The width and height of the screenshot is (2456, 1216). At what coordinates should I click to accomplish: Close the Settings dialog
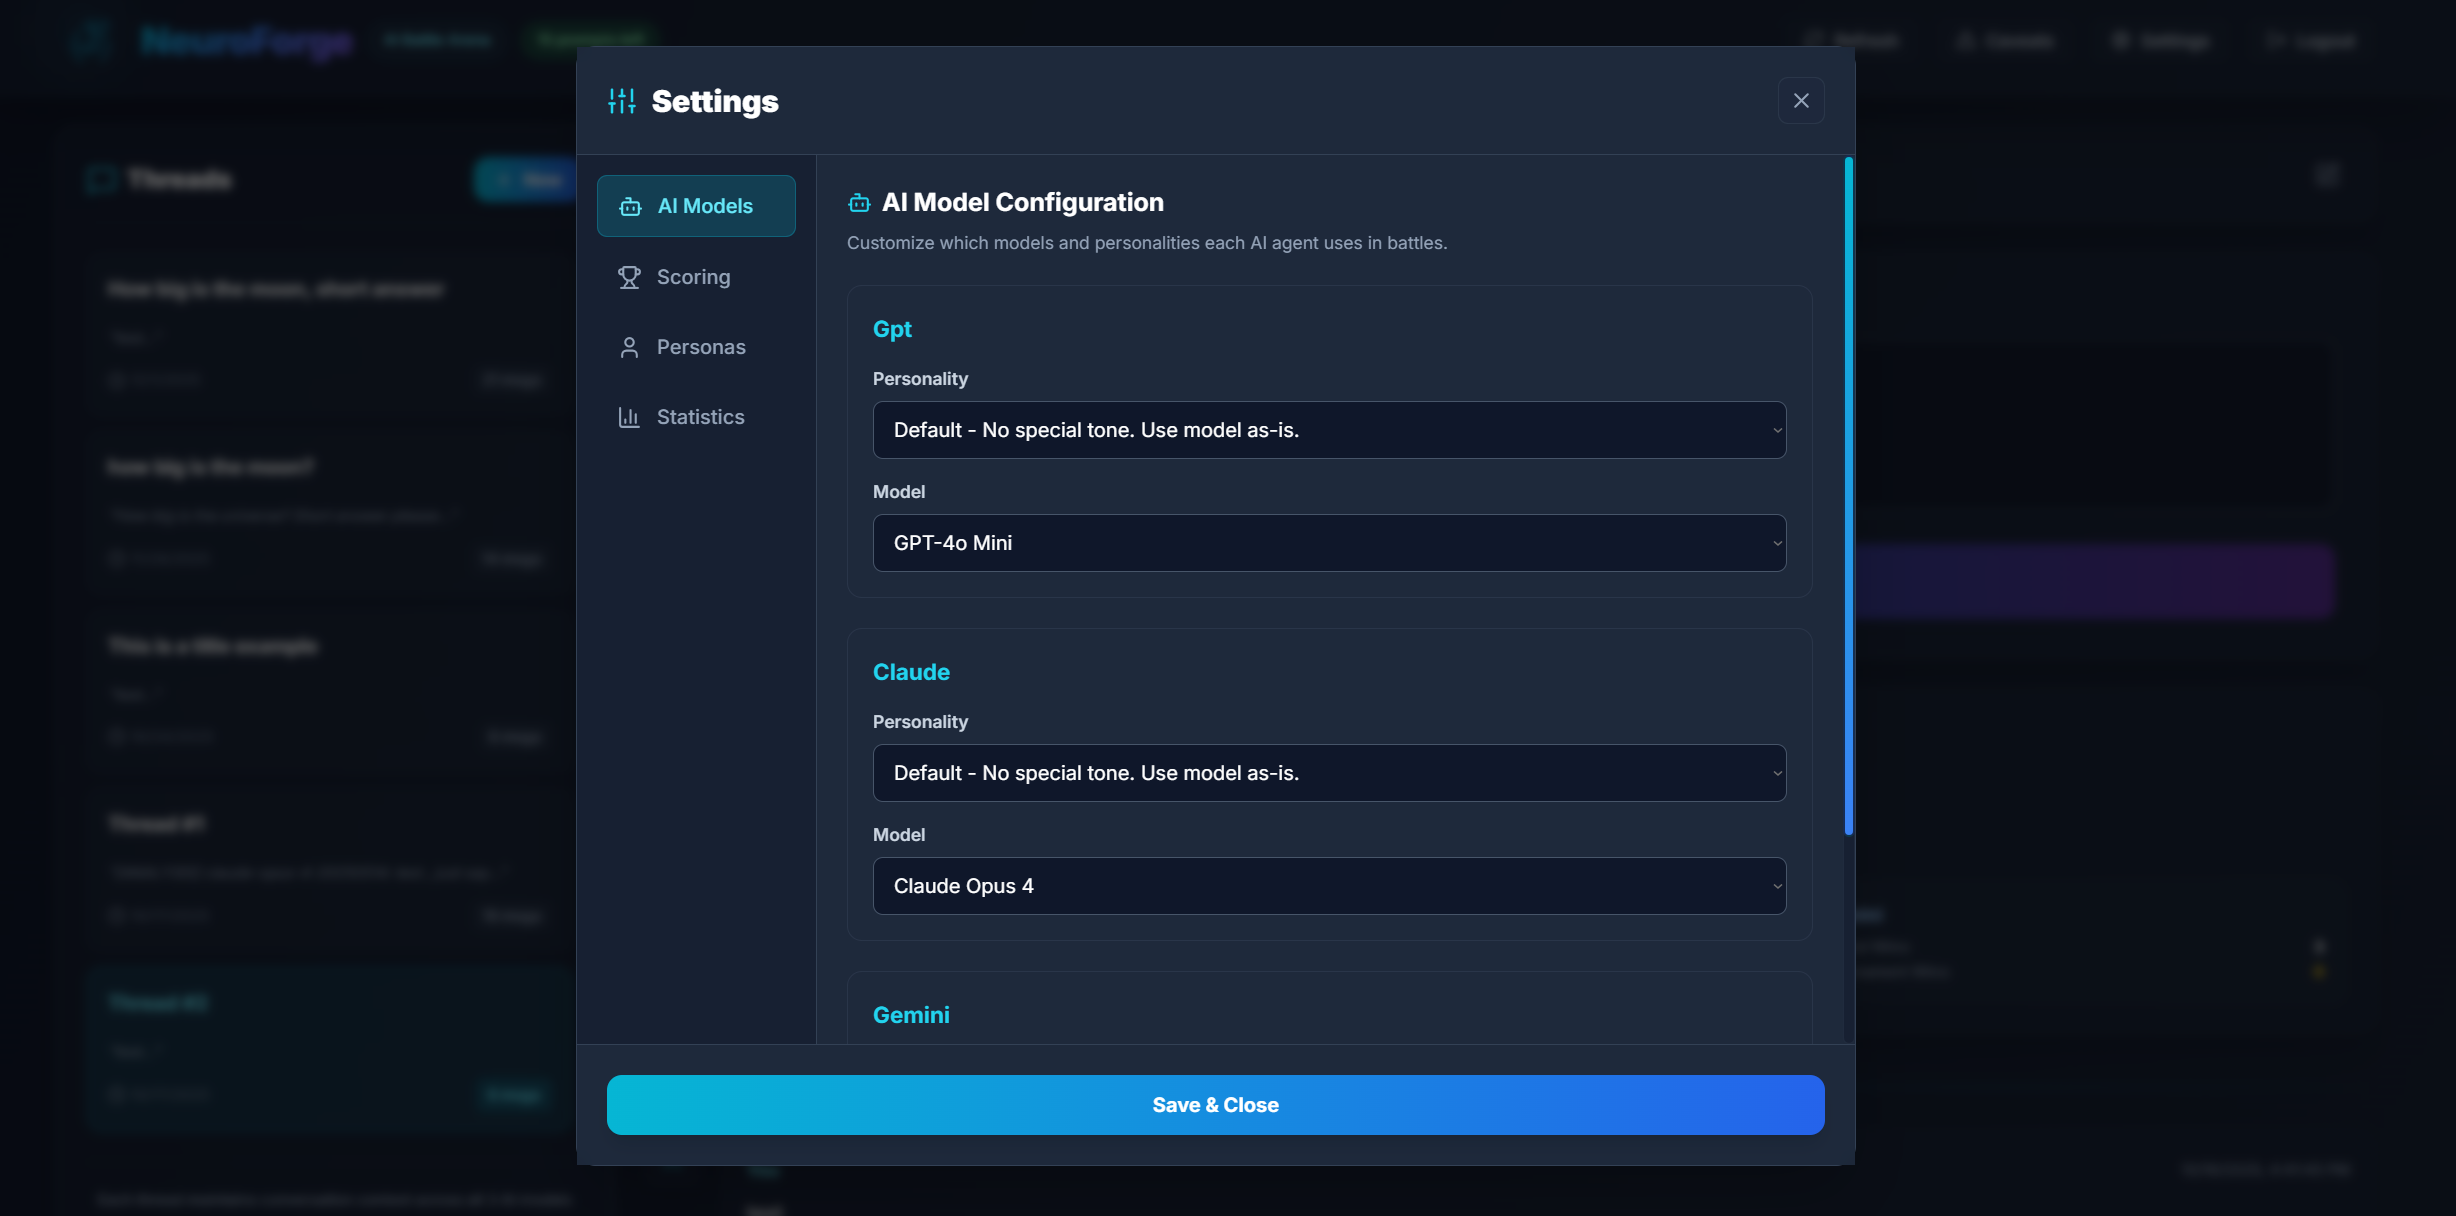click(x=1800, y=100)
